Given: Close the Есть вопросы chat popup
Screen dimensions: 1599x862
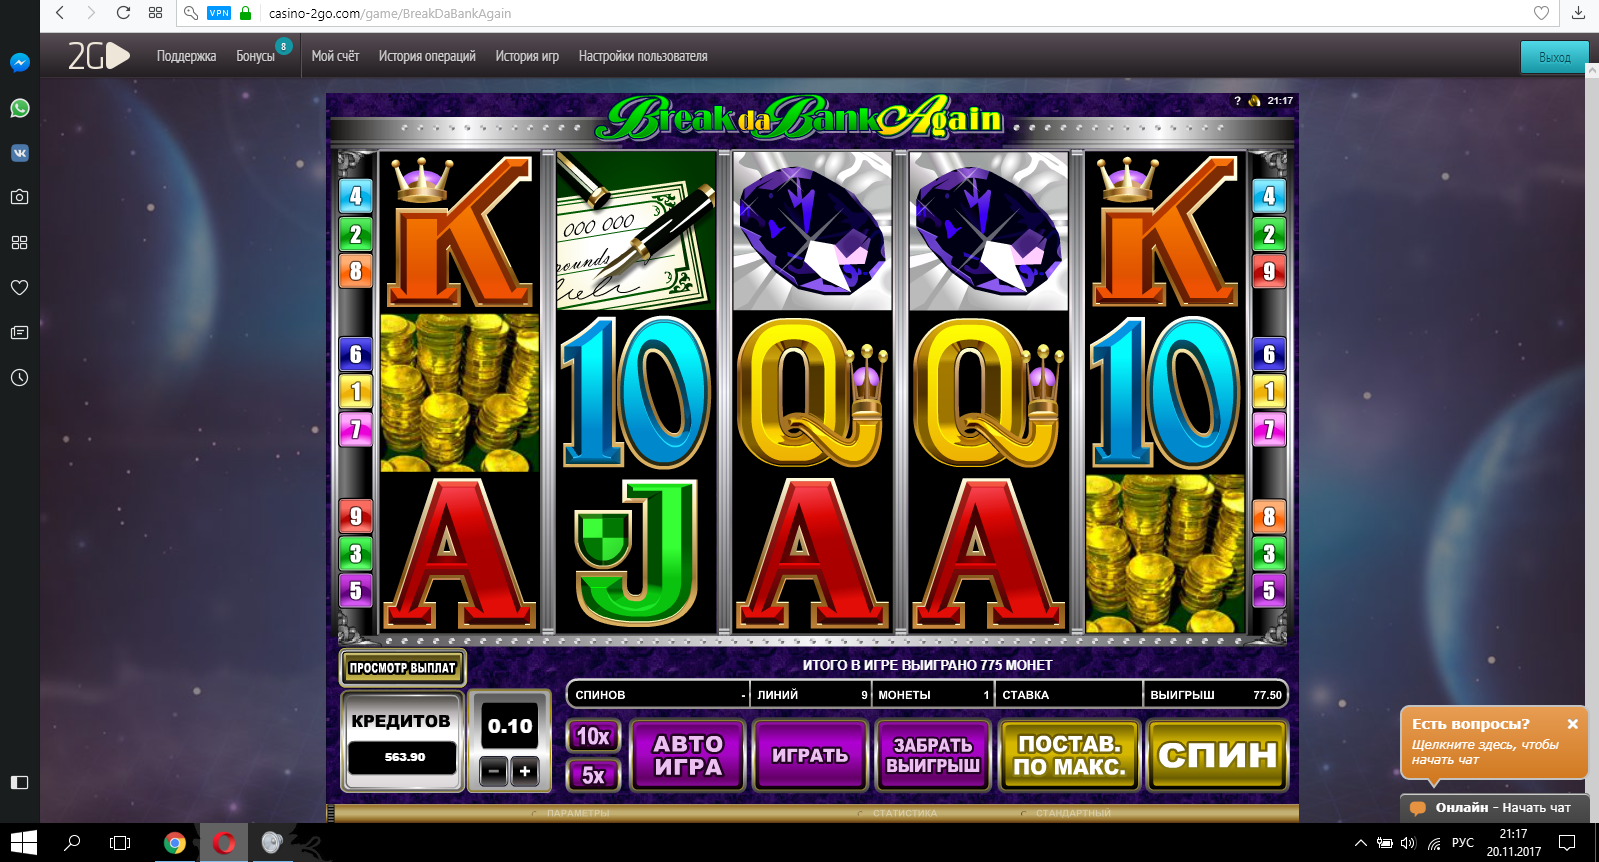Looking at the screenshot, I should (x=1572, y=724).
